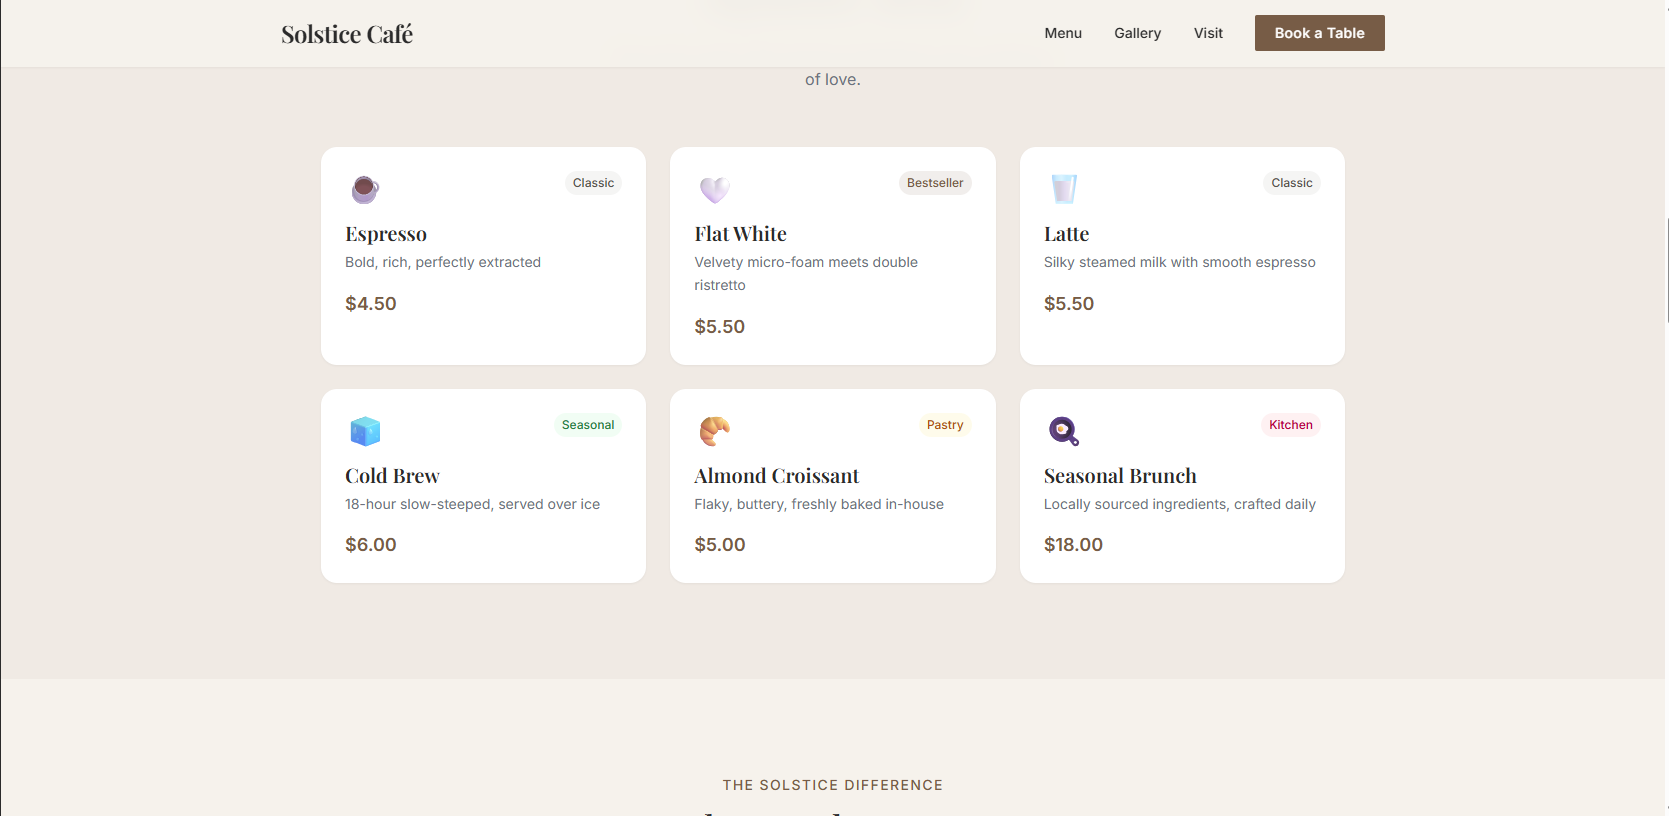Screen dimensions: 1669x816
Task: Click 'Flaky, buttery, freshly baked in-house'
Action: pyautogui.click(x=819, y=504)
